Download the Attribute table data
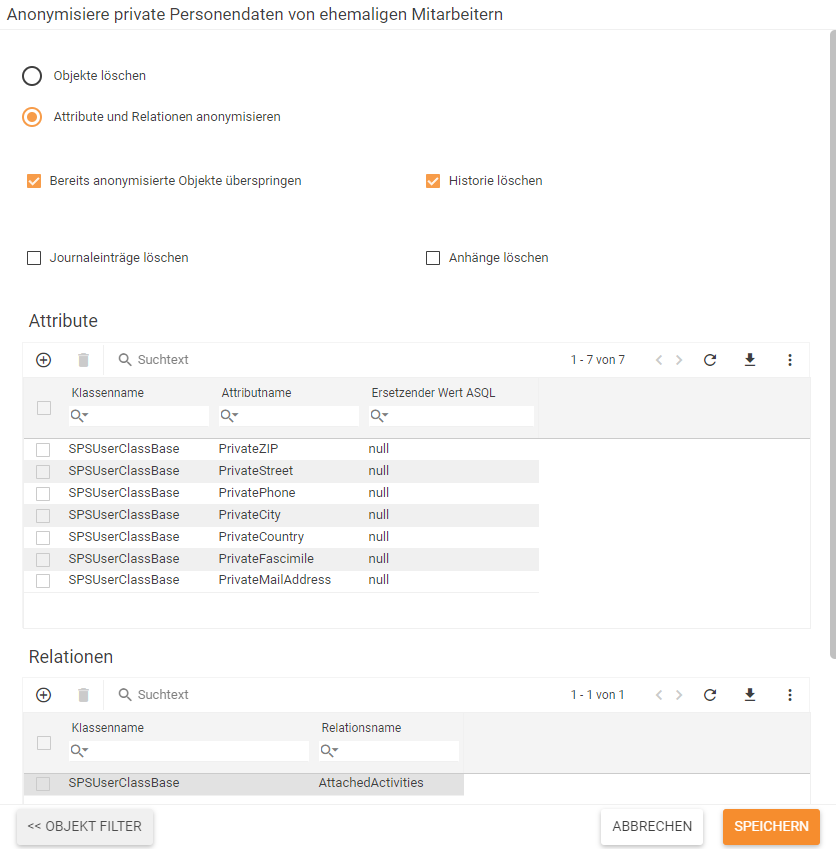Image resolution: width=836 pixels, height=849 pixels. point(750,360)
